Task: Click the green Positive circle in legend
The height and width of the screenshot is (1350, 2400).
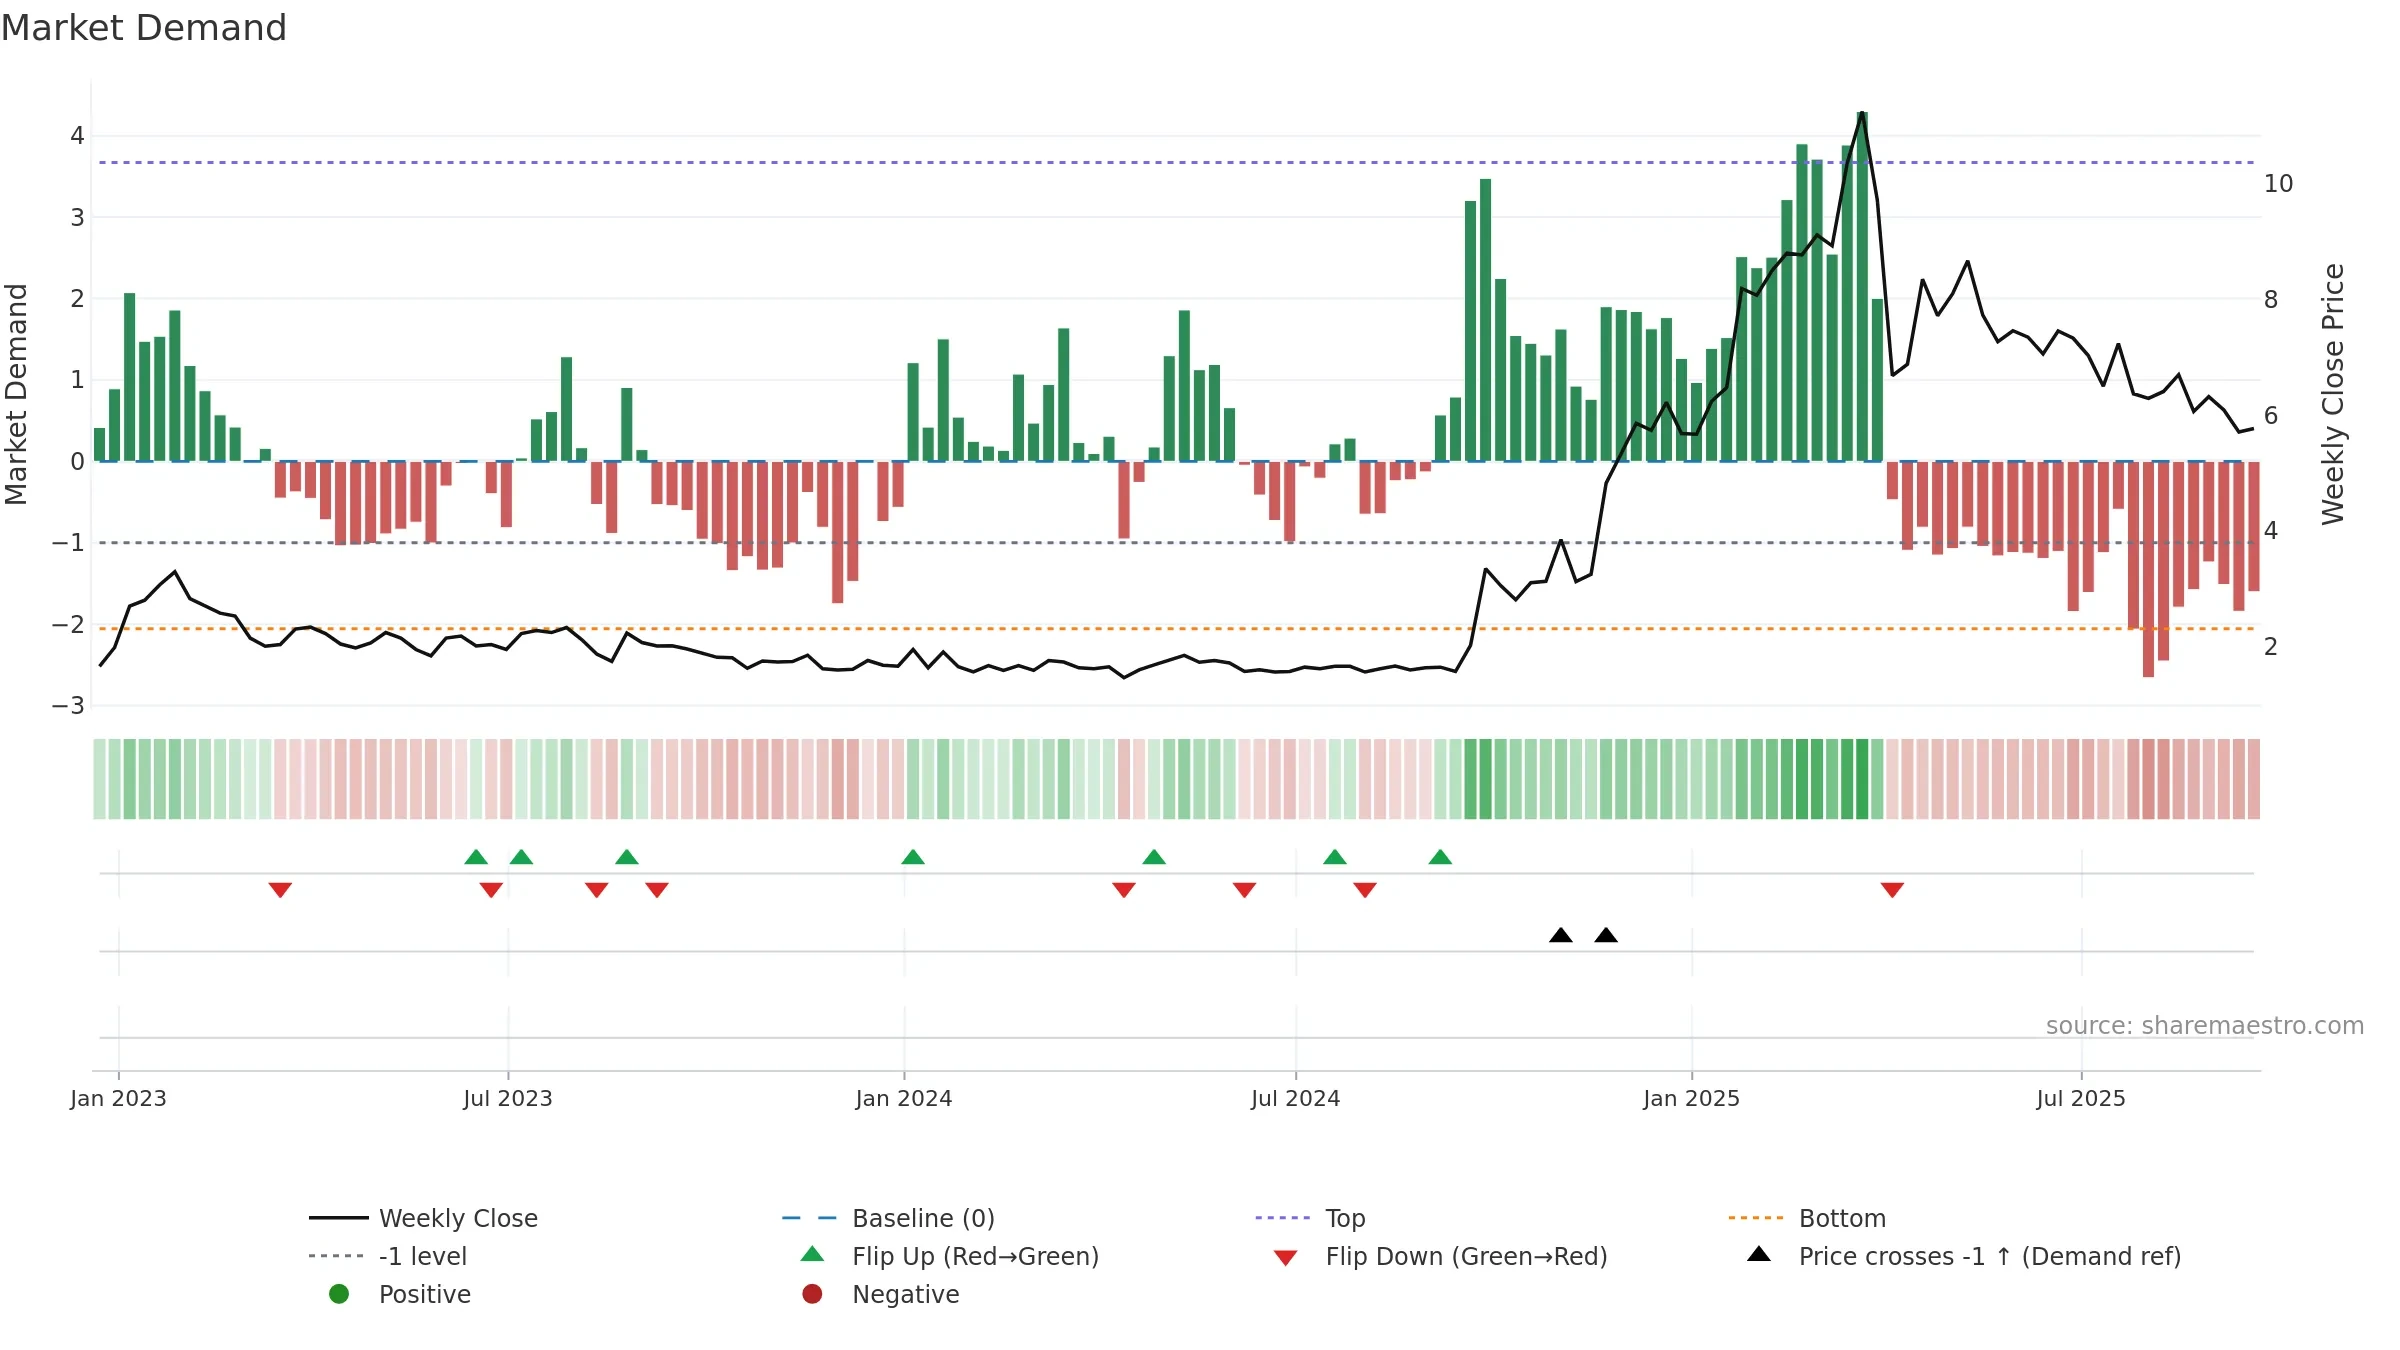Action: point(339,1294)
